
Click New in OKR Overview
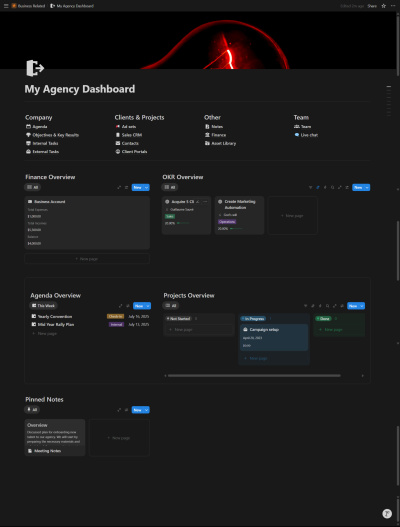pyautogui.click(x=358, y=188)
